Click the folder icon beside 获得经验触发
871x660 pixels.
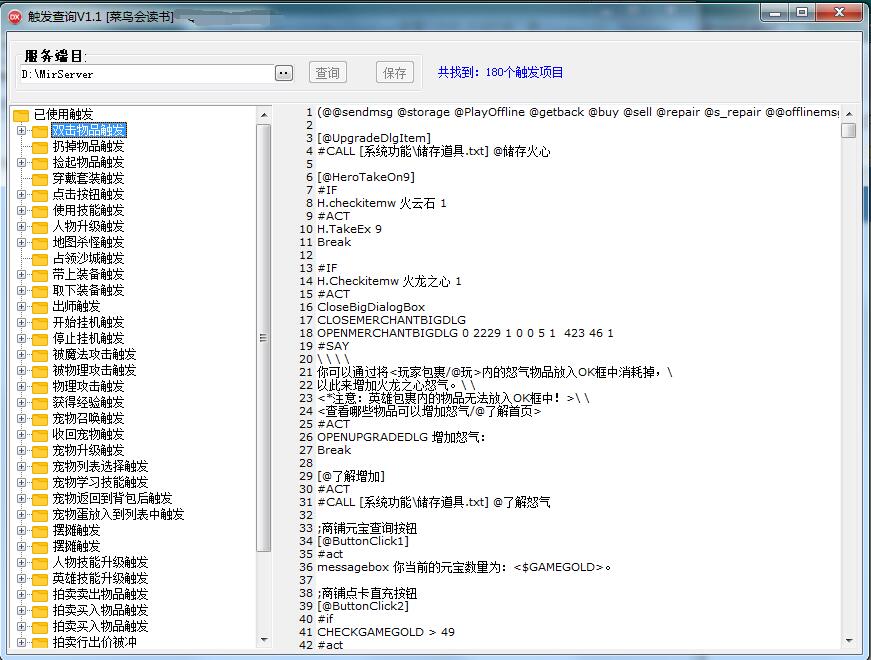40,403
